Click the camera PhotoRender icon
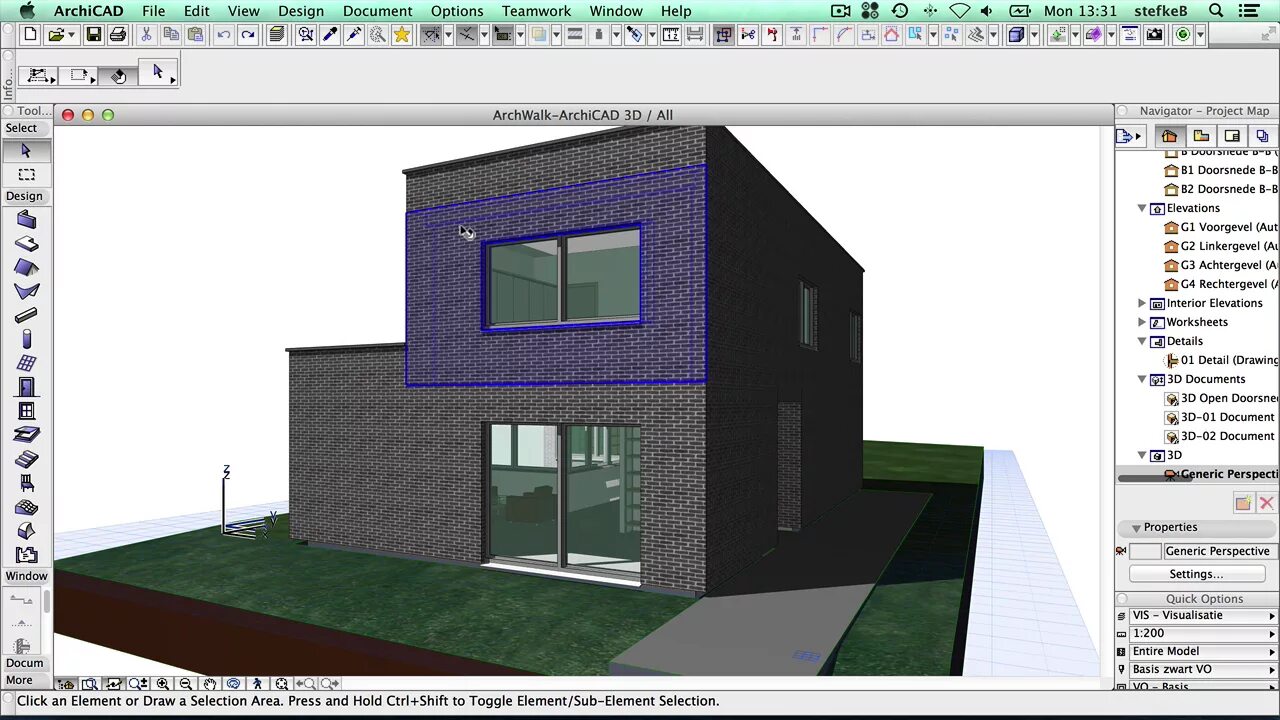Image resolution: width=1280 pixels, height=720 pixels. [1155, 35]
